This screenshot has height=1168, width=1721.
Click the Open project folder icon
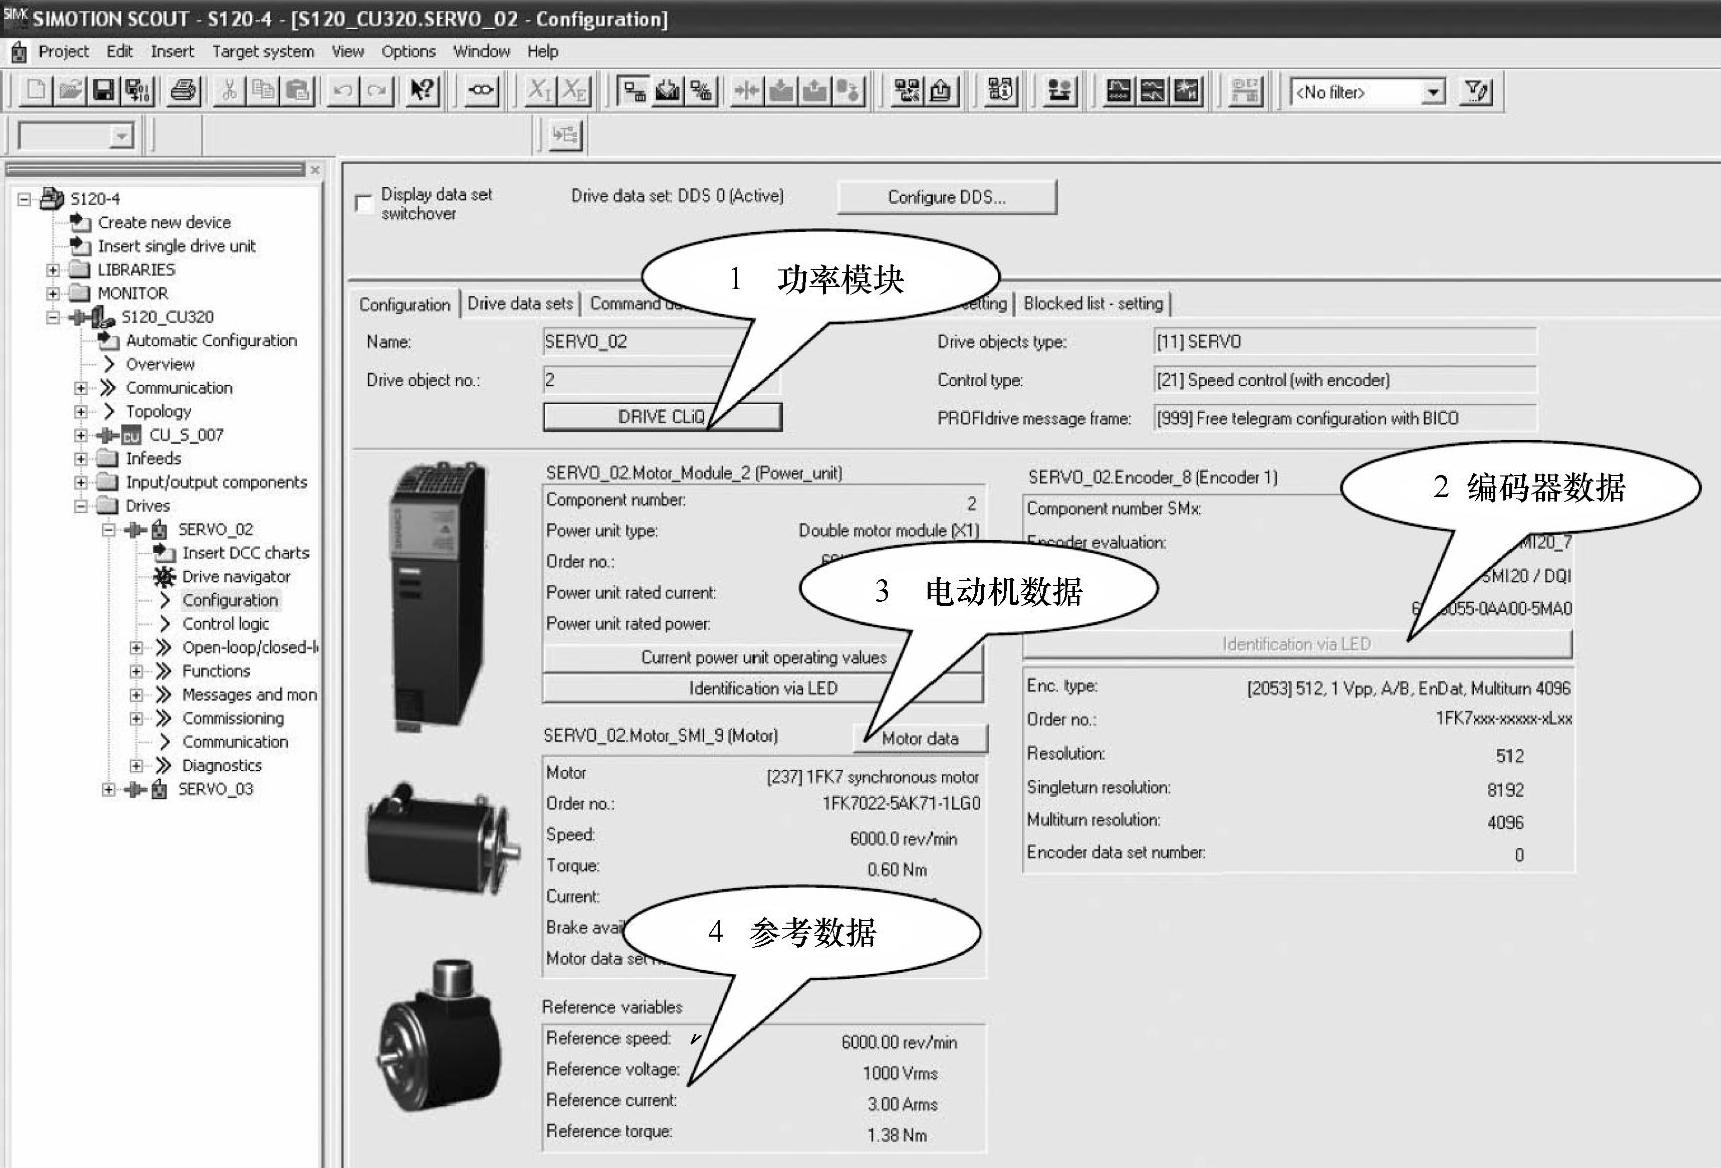pos(70,91)
